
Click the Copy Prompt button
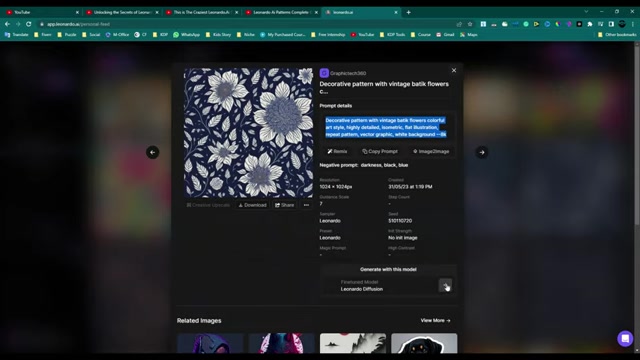pos(380,151)
